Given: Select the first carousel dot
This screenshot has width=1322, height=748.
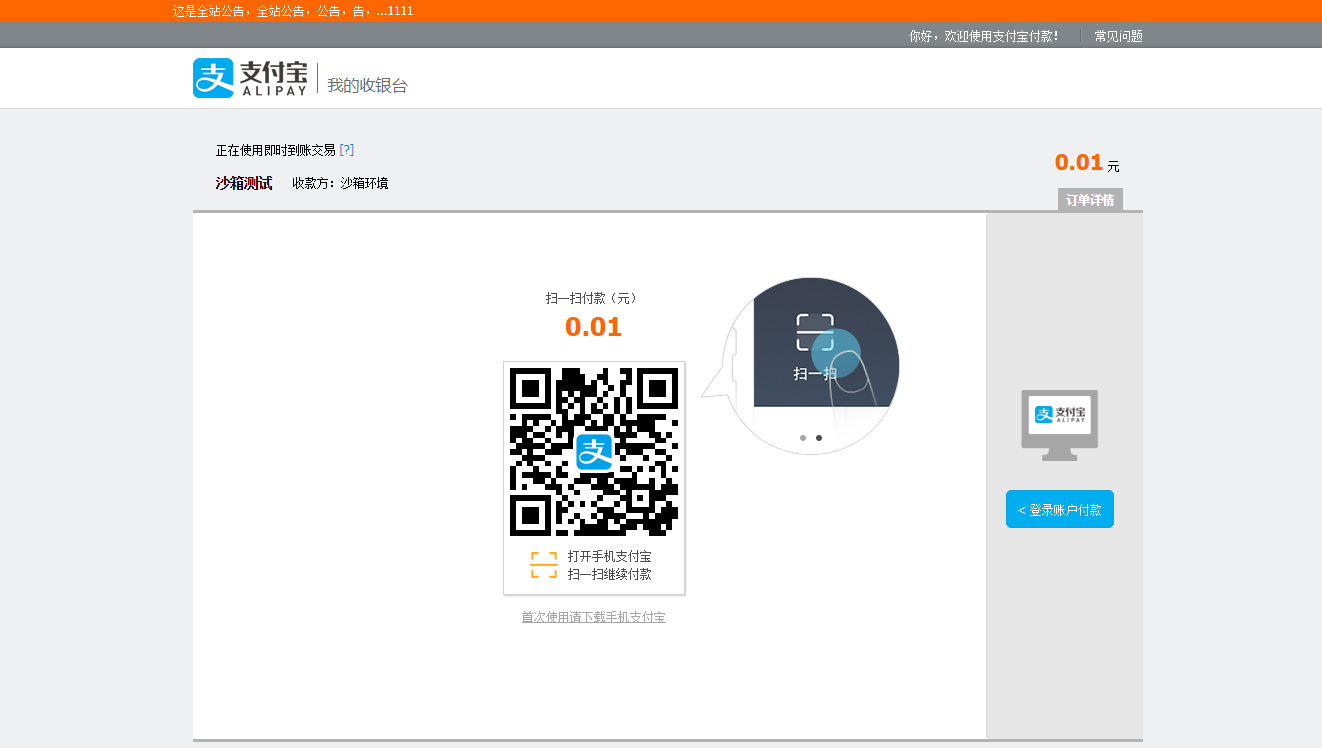Looking at the screenshot, I should [803, 438].
